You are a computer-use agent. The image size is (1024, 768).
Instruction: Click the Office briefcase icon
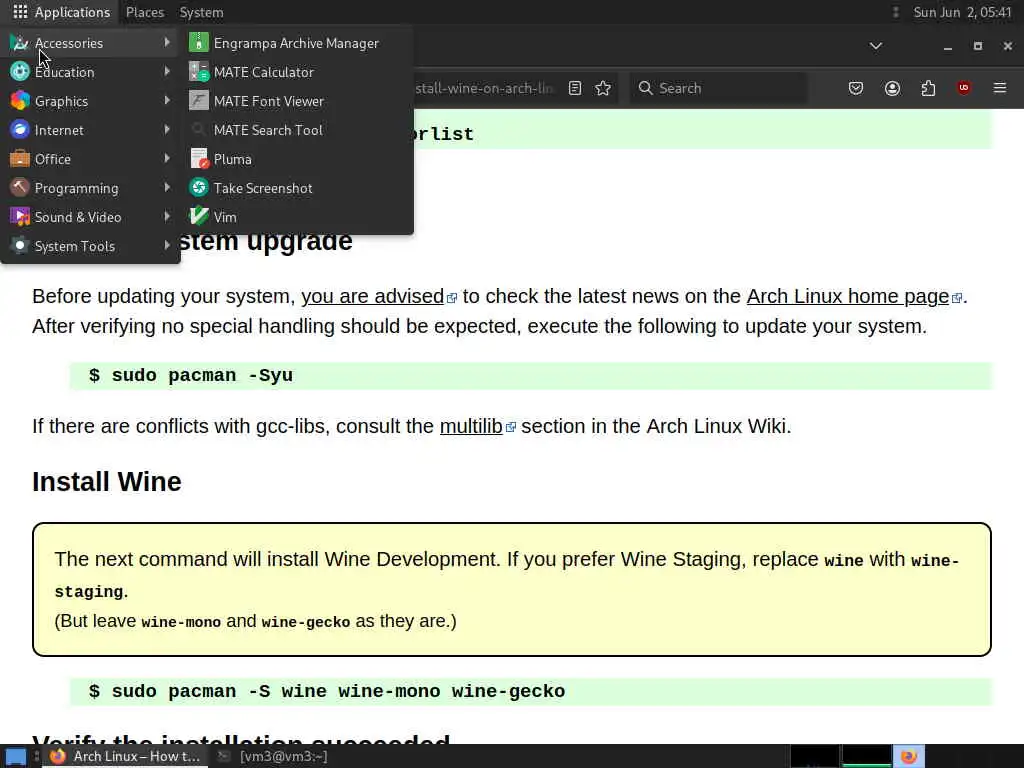pyautogui.click(x=20, y=159)
